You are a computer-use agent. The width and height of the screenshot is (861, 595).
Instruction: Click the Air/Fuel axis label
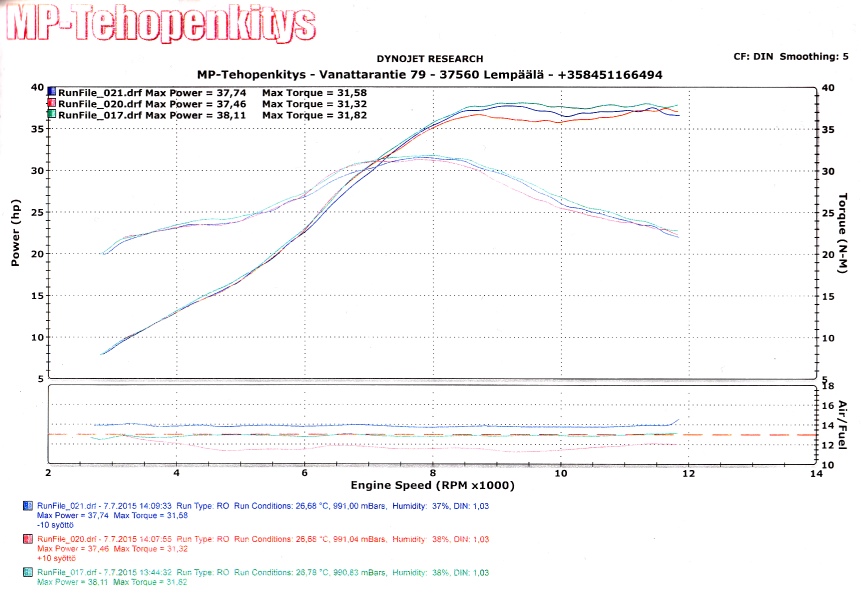(842, 425)
